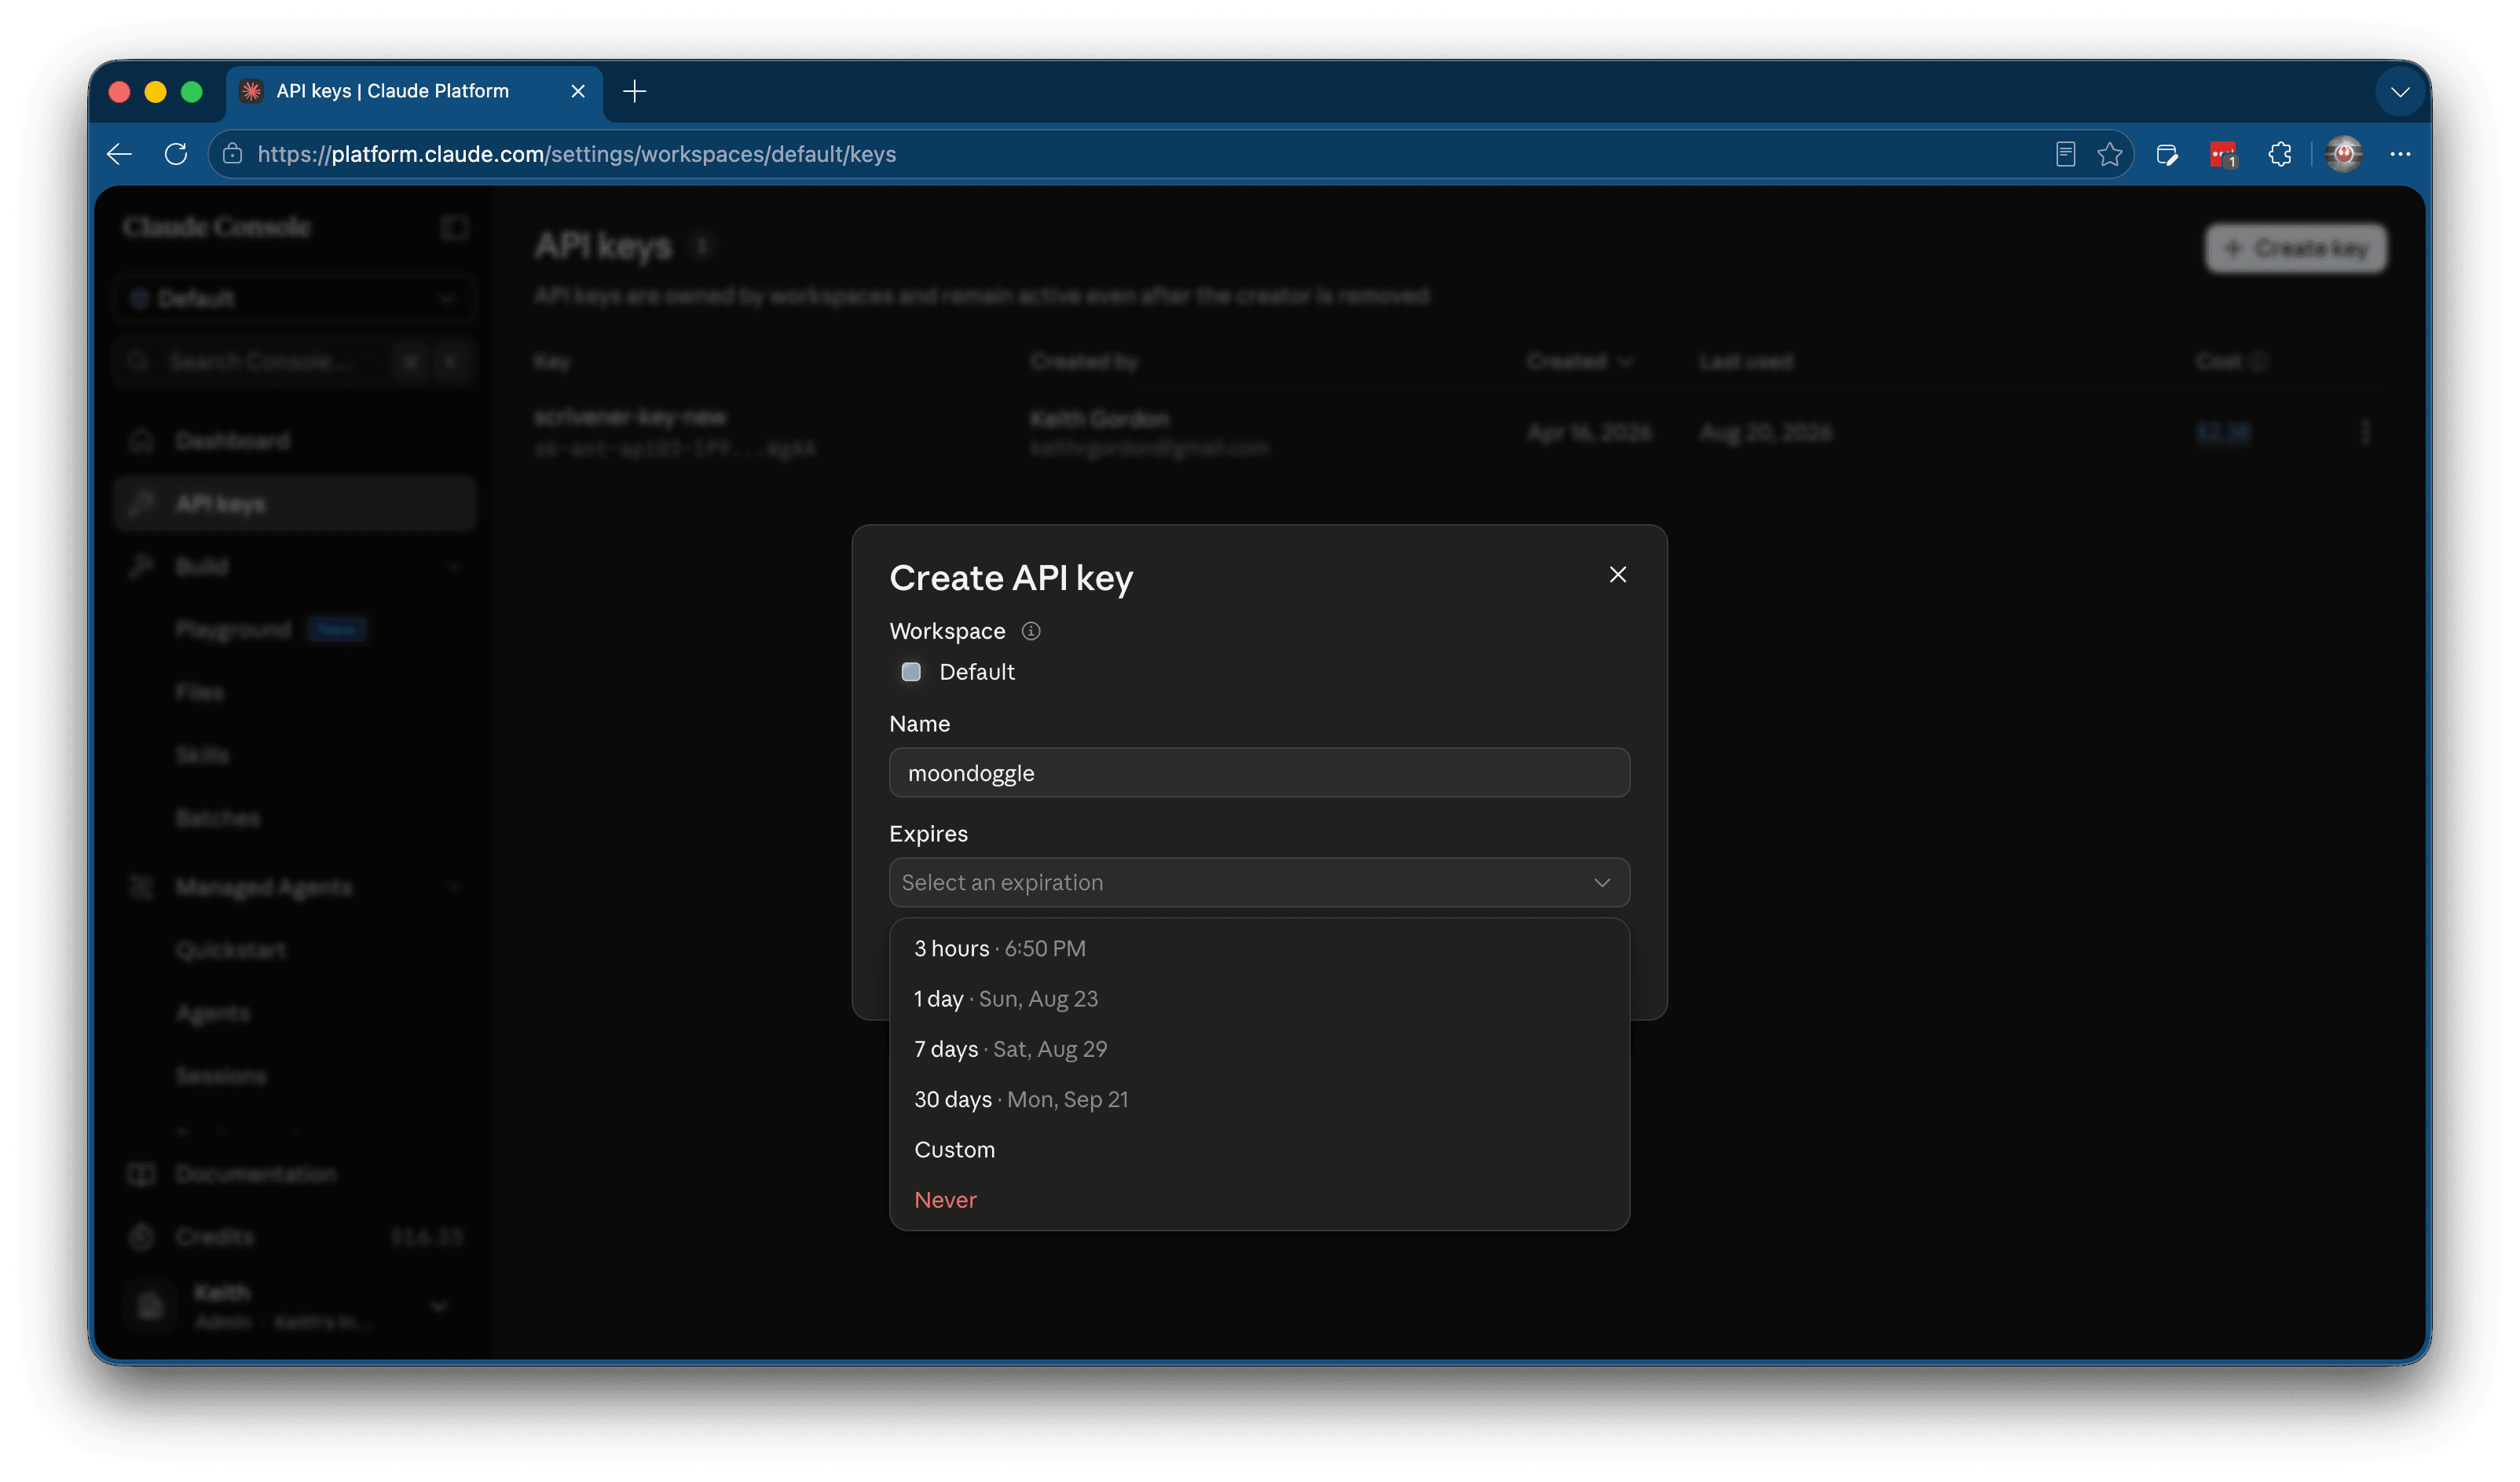The width and height of the screenshot is (2520, 1482).
Task: Open Documentation in the sidebar
Action: tap(295, 1174)
